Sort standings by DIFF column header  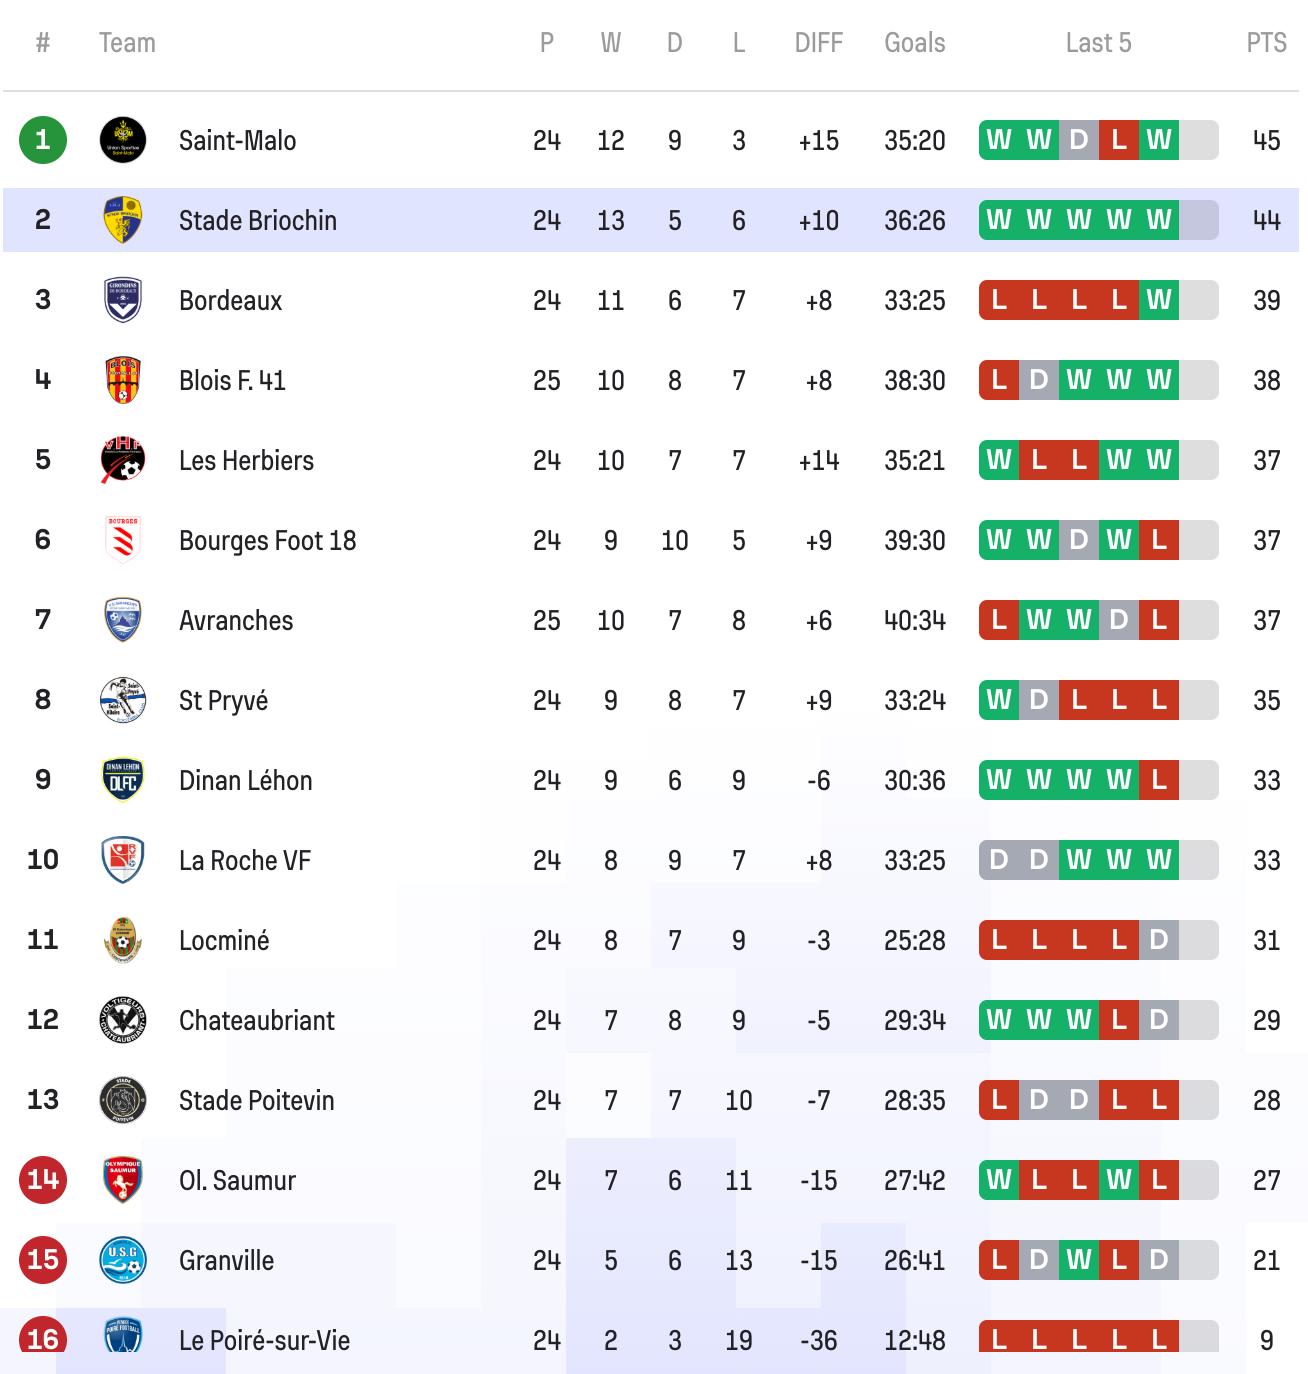tap(818, 43)
